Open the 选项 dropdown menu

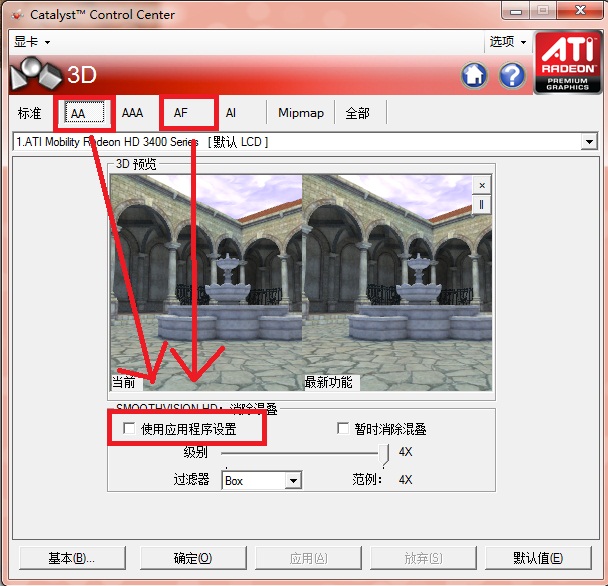[508, 41]
